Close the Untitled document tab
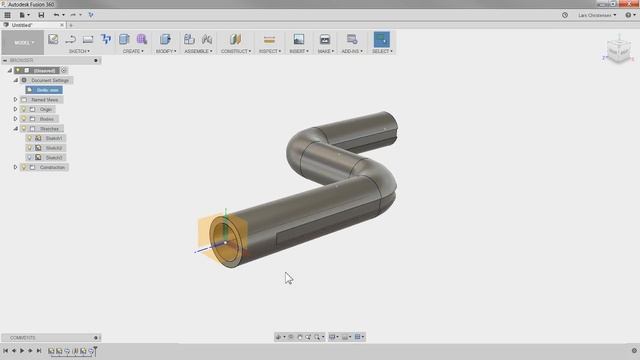The image size is (640, 360). 62,25
